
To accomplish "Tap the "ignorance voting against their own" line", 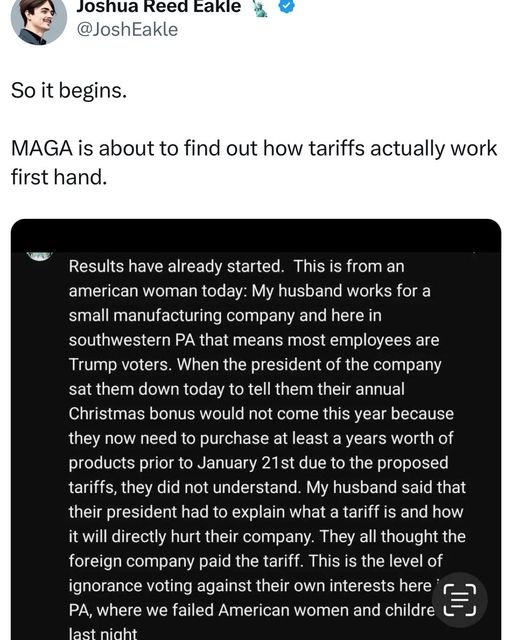I will coord(250,586).
